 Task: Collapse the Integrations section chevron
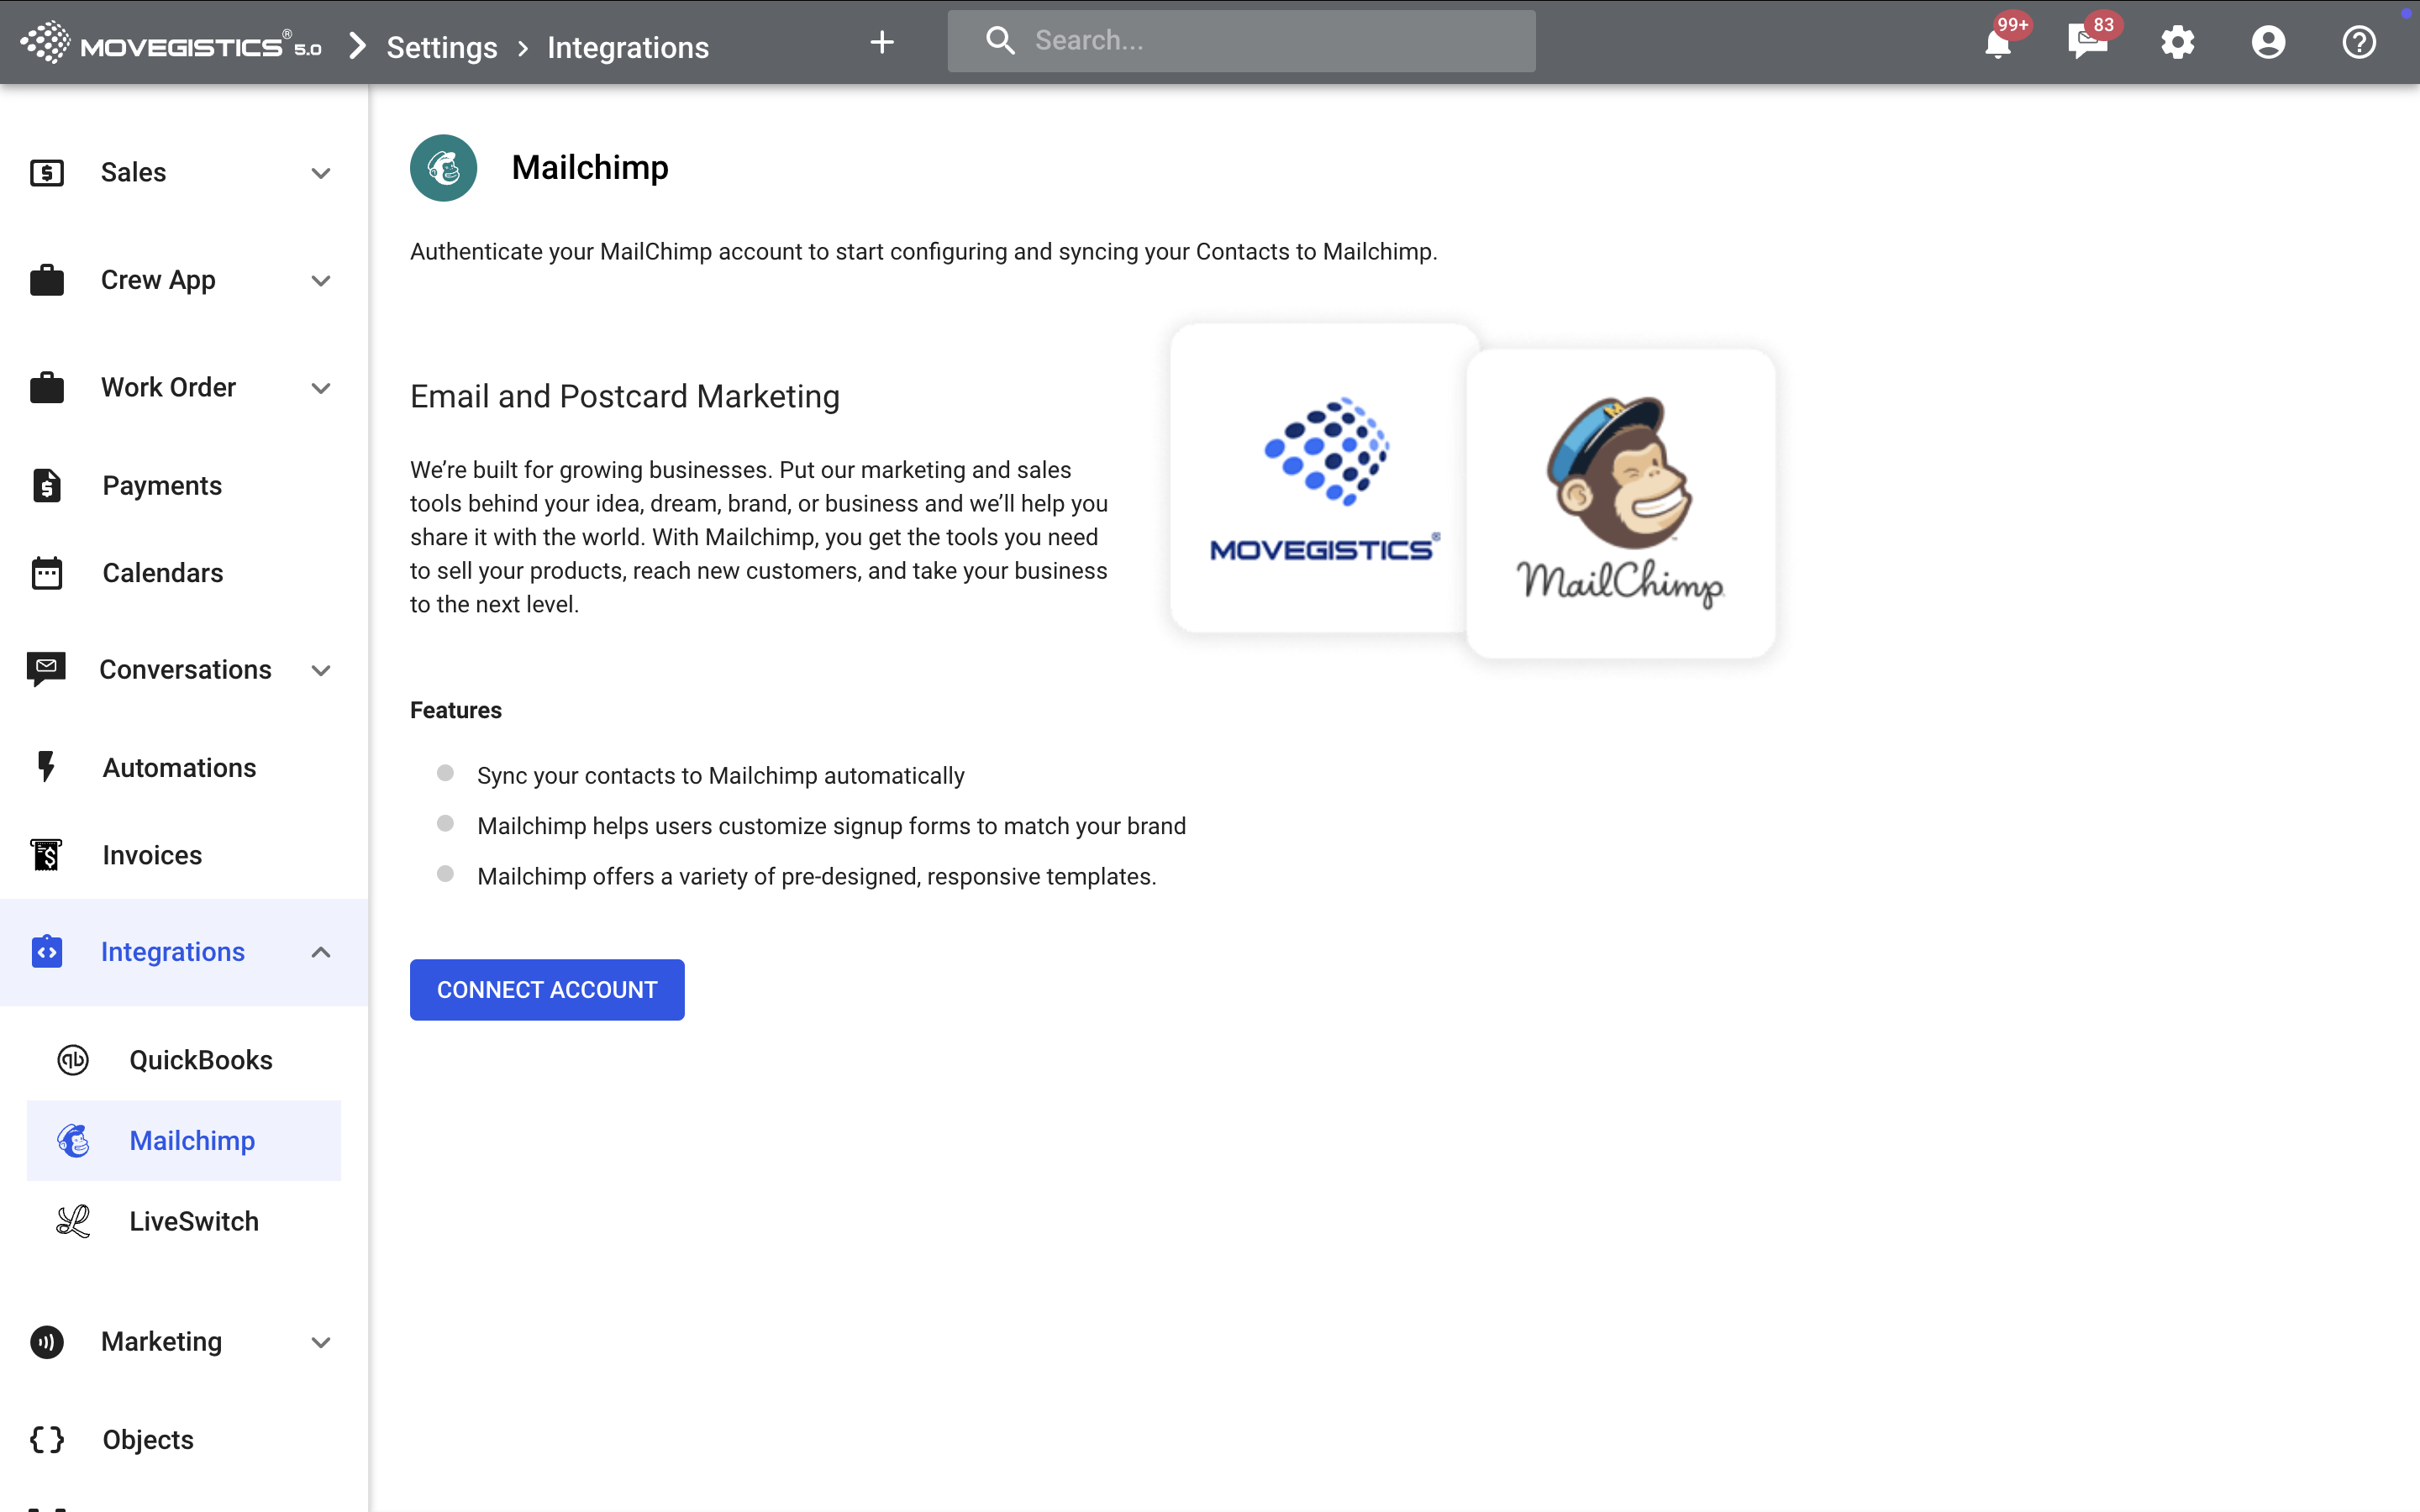[321, 952]
